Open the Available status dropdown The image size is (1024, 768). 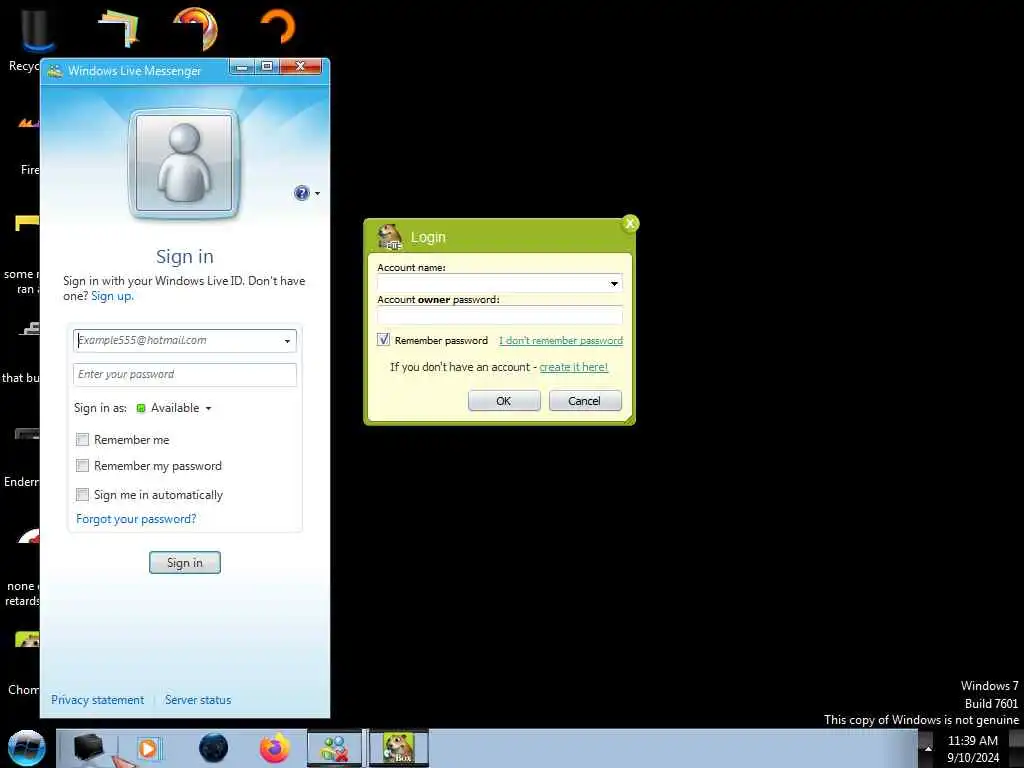174,408
